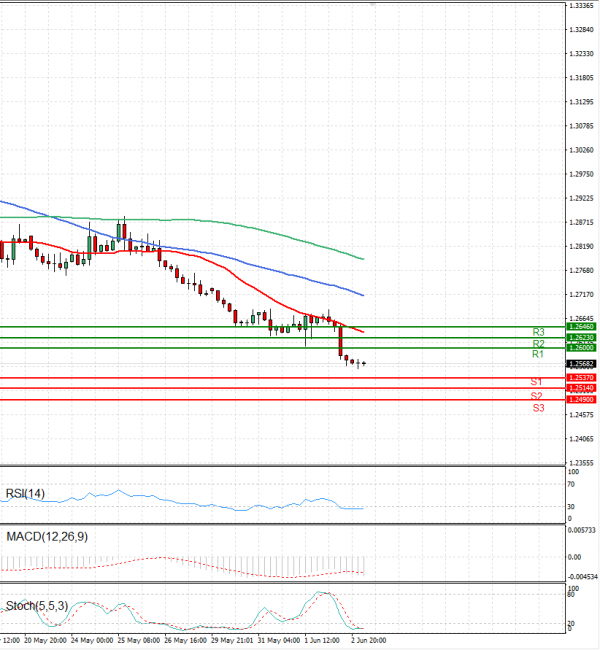Click the large red candle on 1 Jun

[340, 342]
